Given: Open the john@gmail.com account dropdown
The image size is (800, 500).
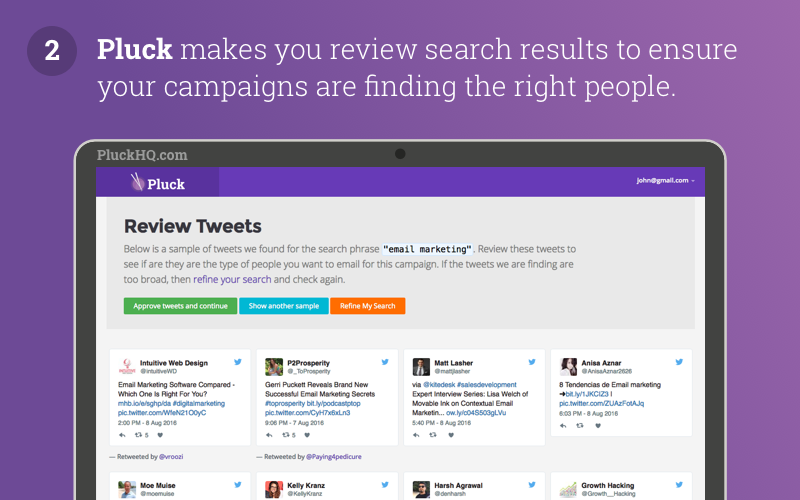Looking at the screenshot, I should pyautogui.click(x=665, y=180).
